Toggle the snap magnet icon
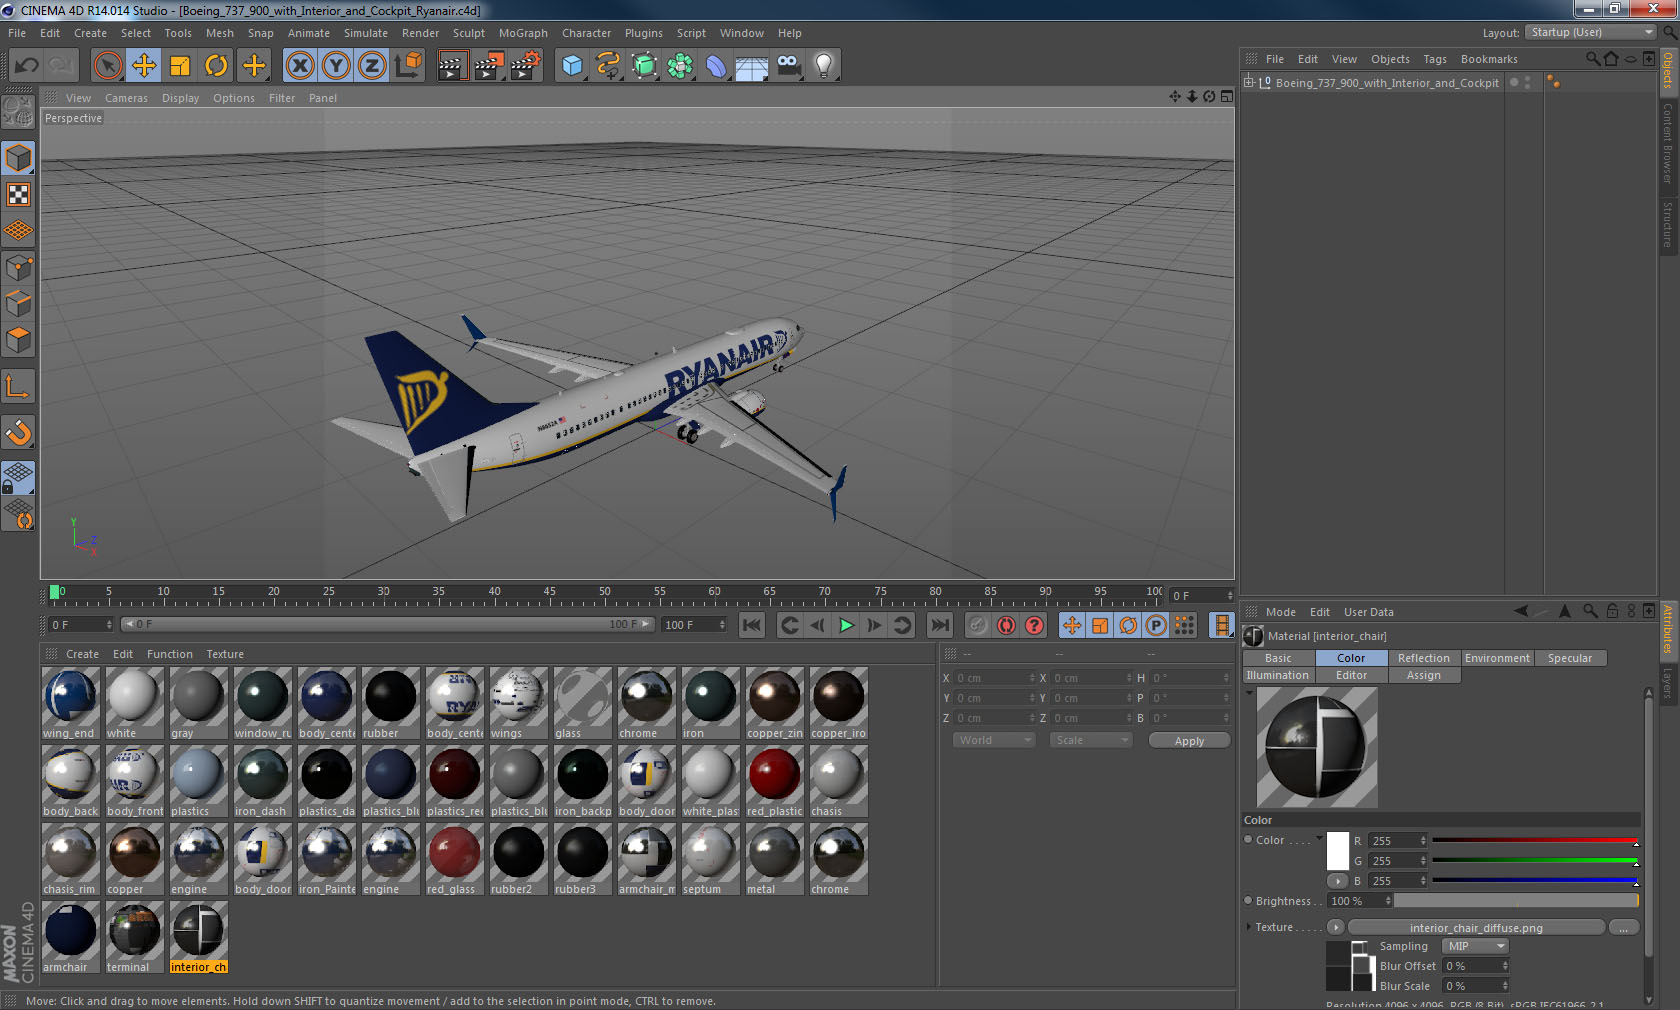Screen dimensions: 1680x1010 click(x=18, y=432)
